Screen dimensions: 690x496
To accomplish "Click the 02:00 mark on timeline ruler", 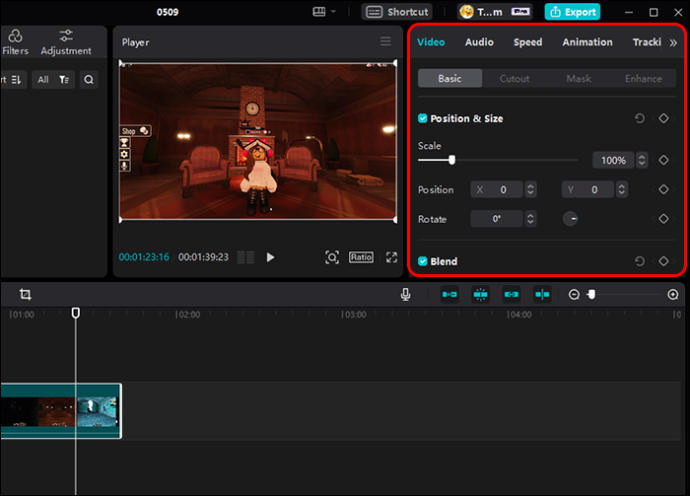I will point(188,315).
